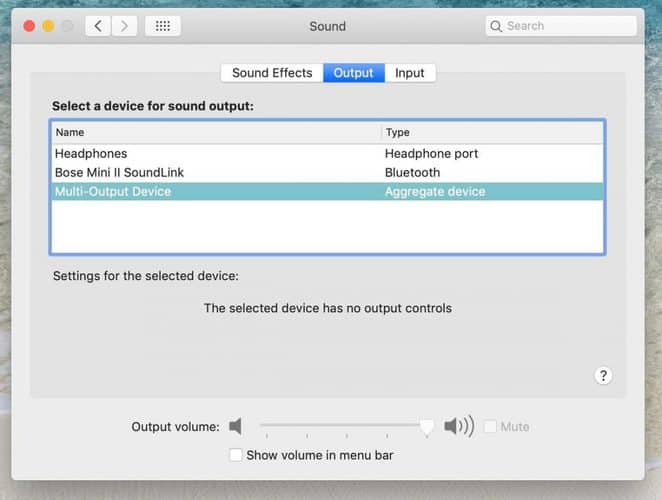Click the Type column header
The height and width of the screenshot is (500, 662).
point(492,133)
